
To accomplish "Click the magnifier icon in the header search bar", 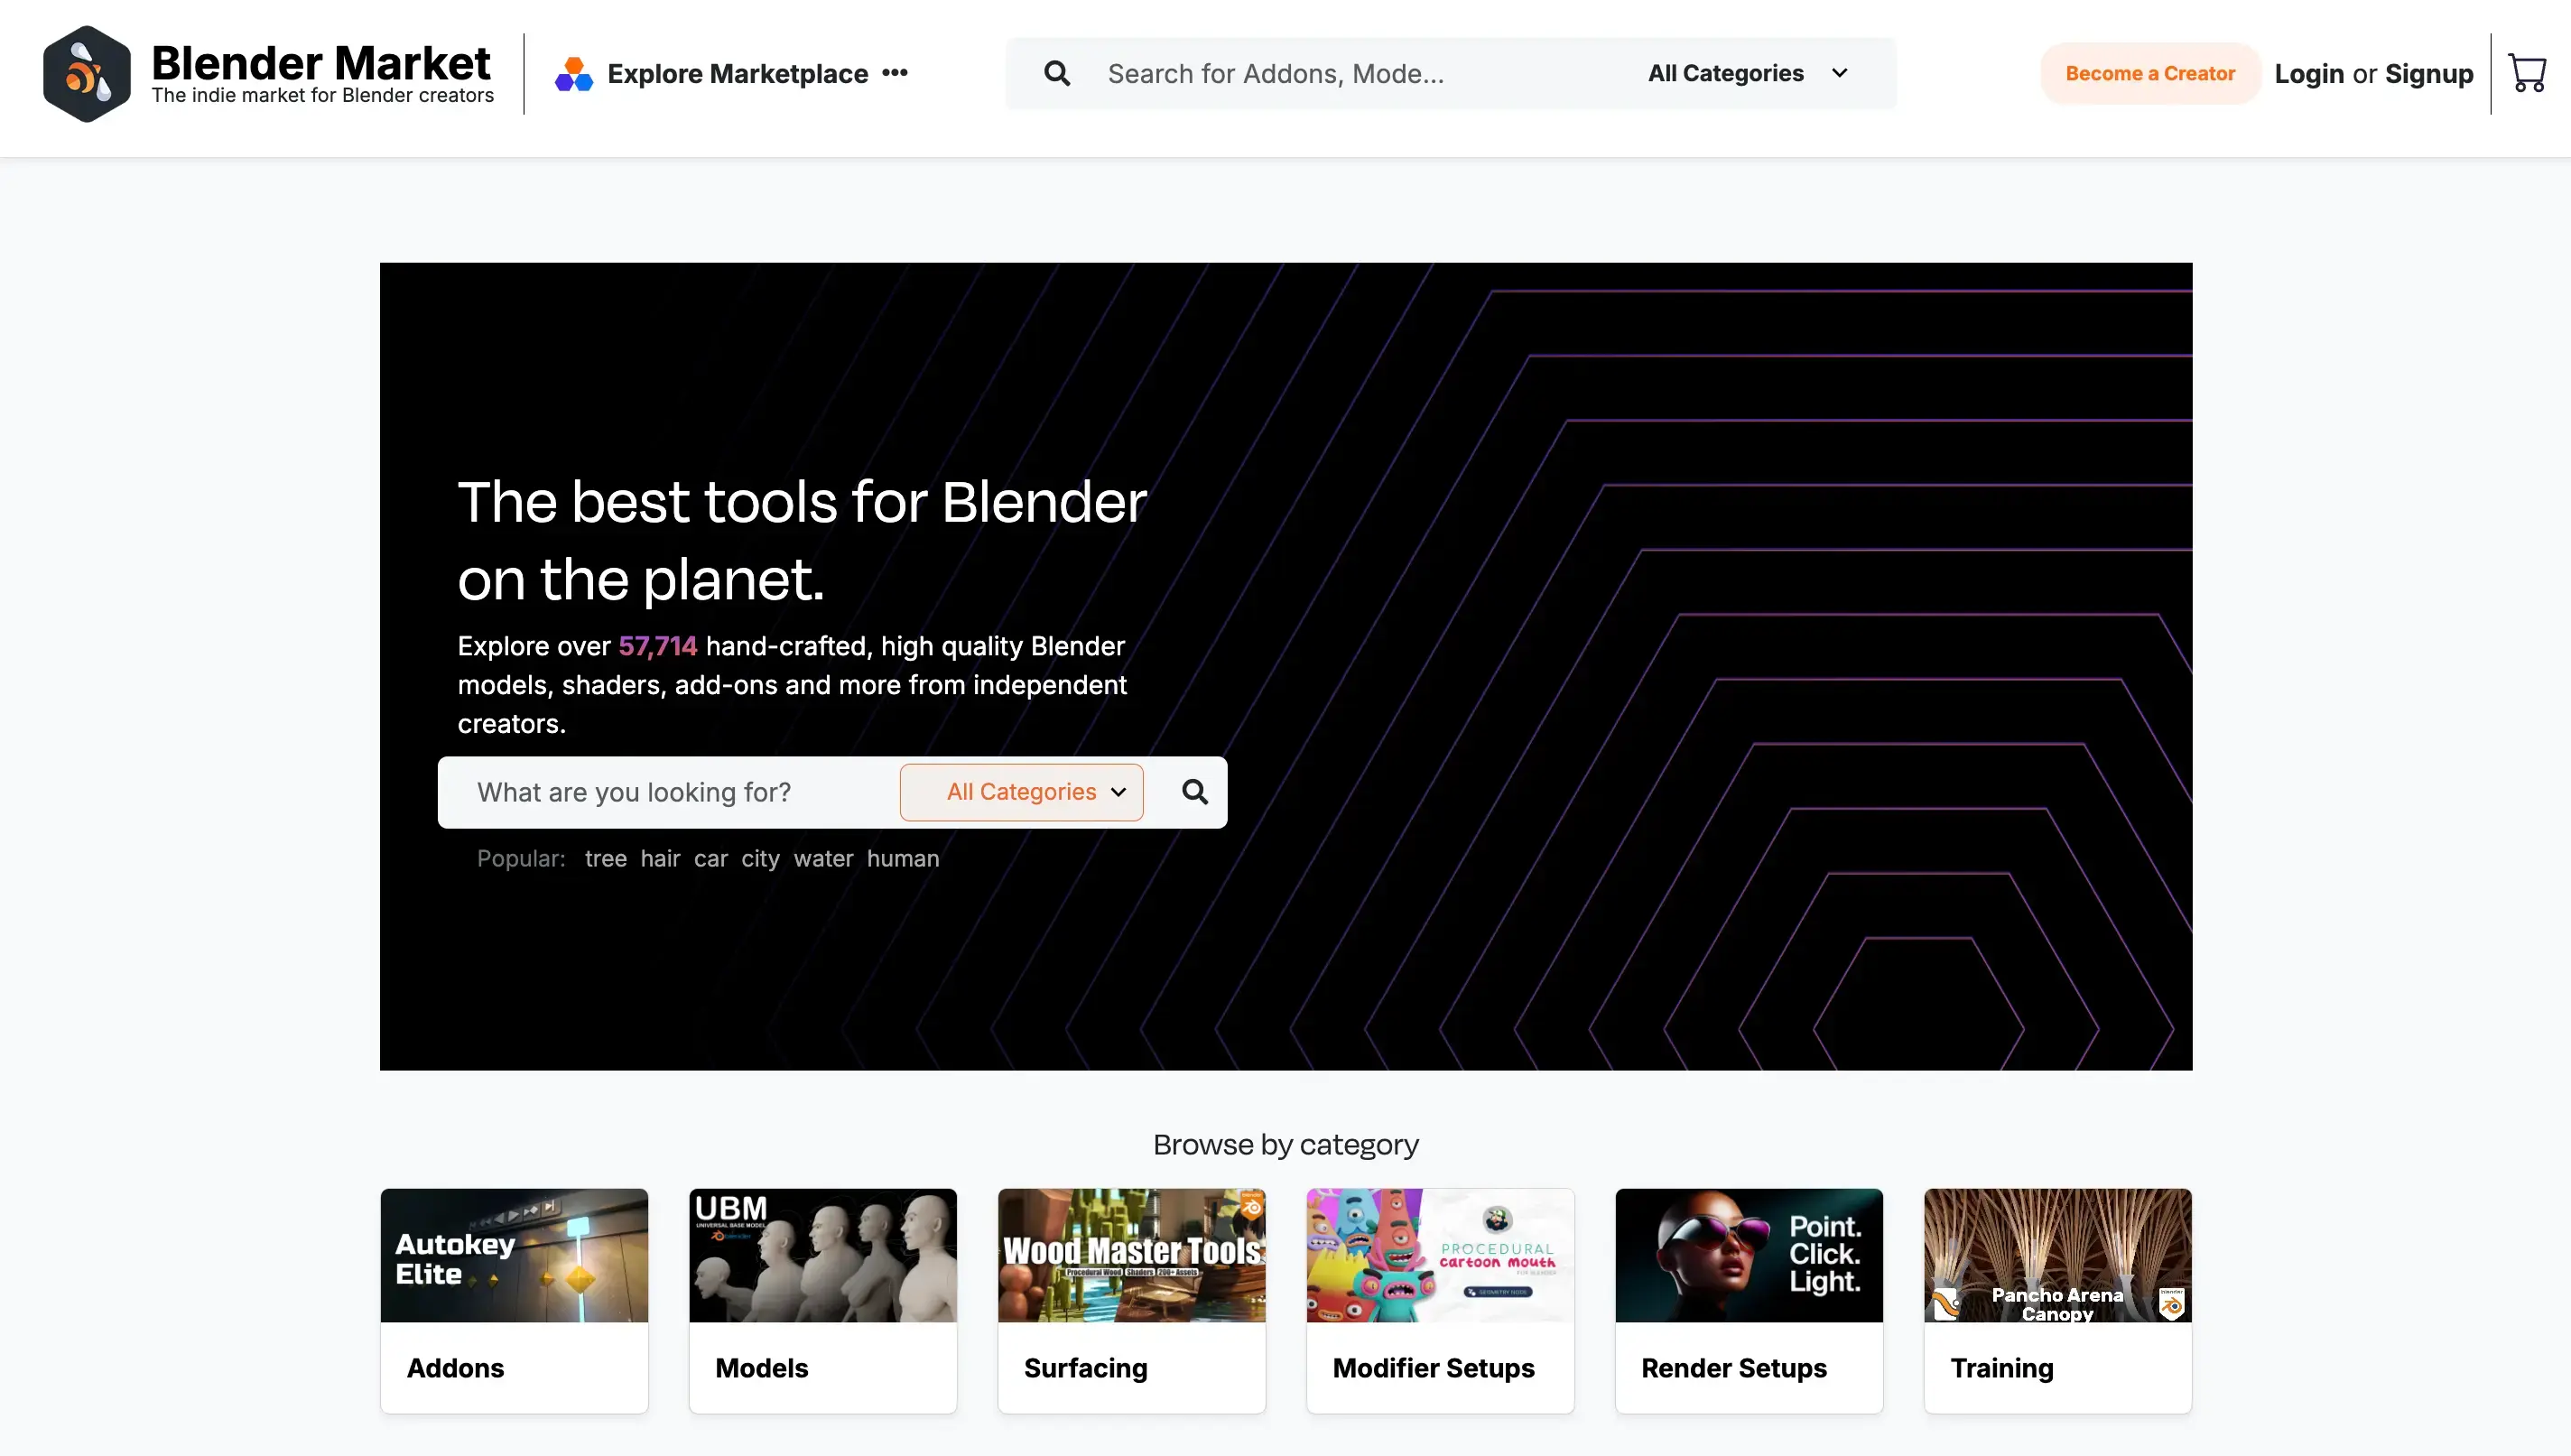I will 1057,73.
